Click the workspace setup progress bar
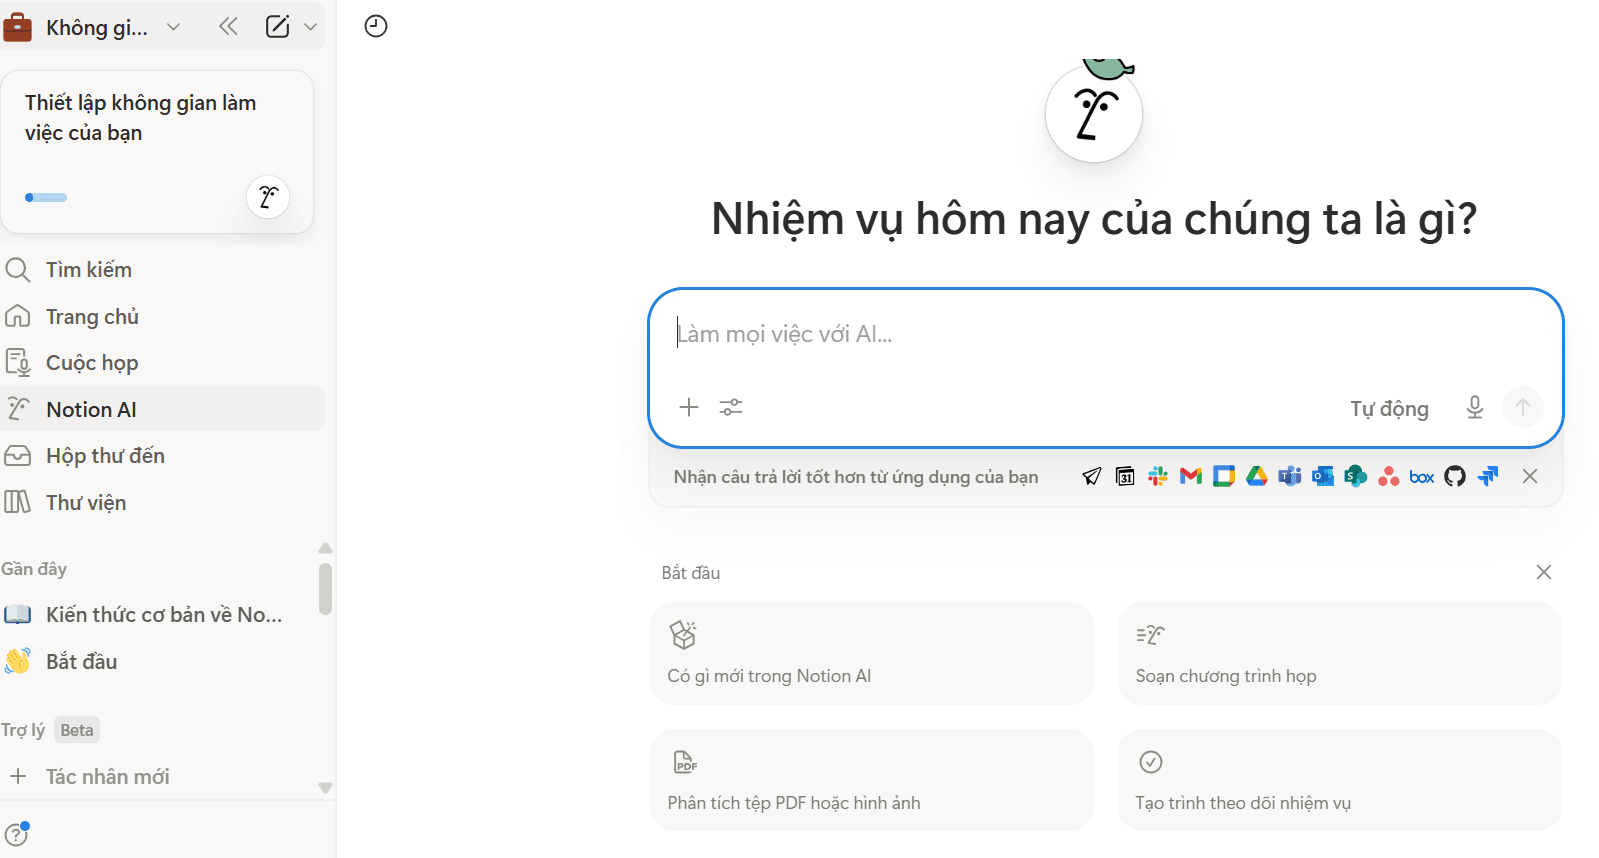The height and width of the screenshot is (858, 1599). click(46, 198)
